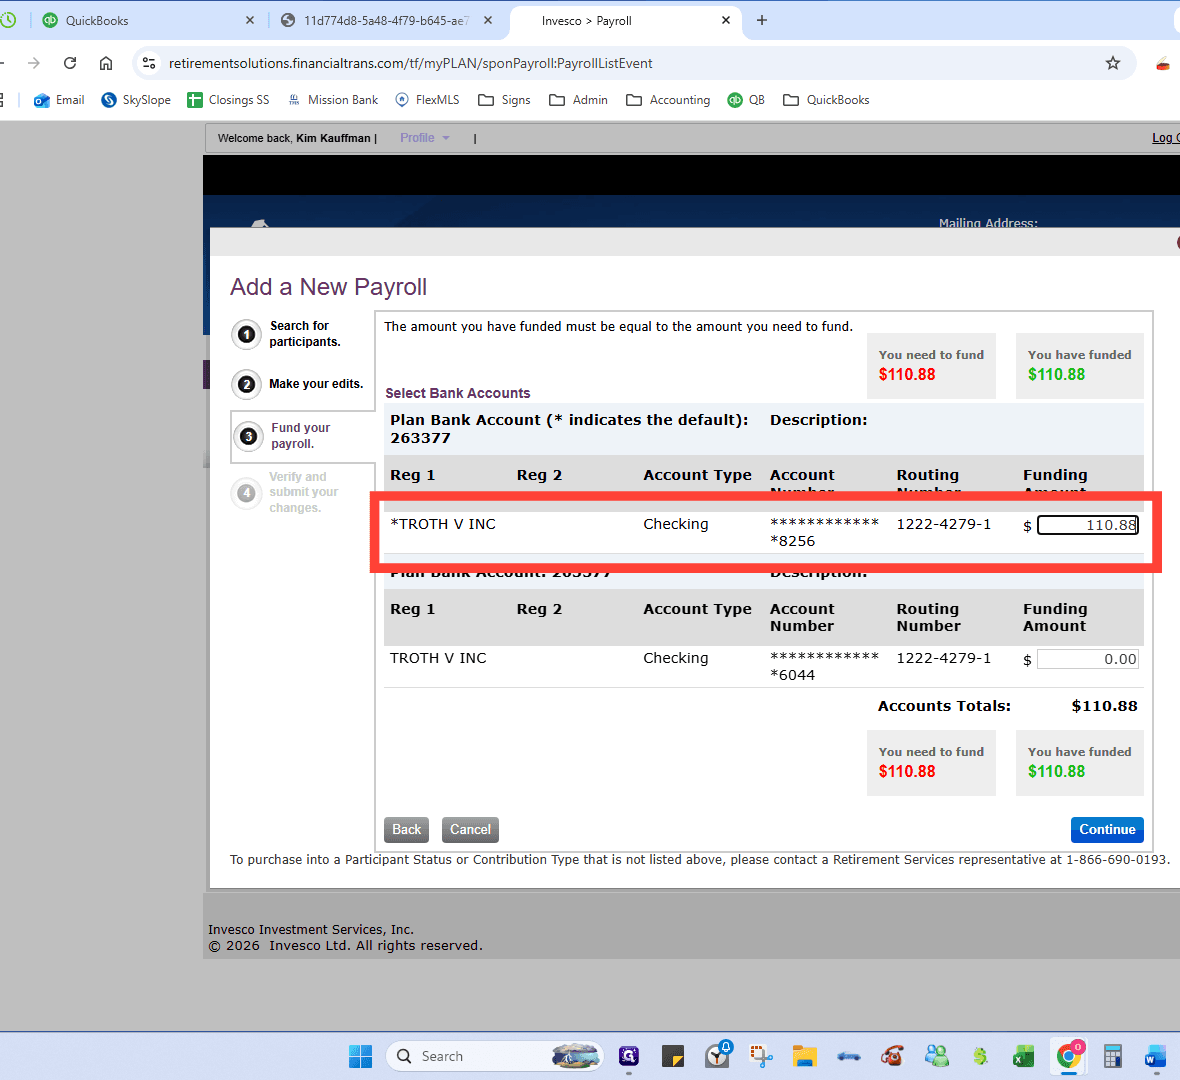Open the Mission Bank bookmark
The width and height of the screenshot is (1180, 1080).
click(333, 100)
